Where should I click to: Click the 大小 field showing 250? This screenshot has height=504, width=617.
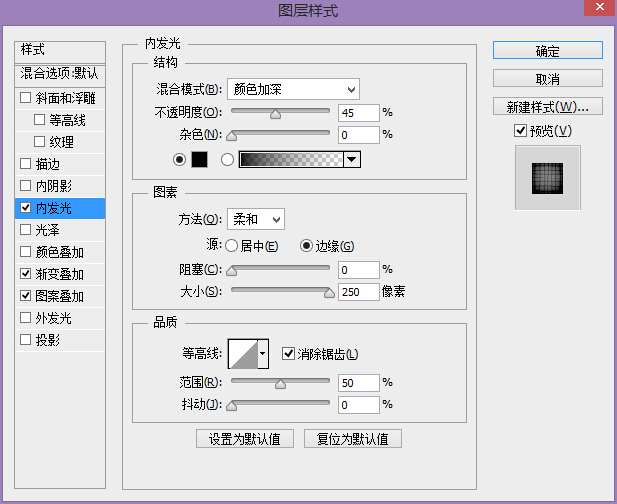tap(359, 292)
